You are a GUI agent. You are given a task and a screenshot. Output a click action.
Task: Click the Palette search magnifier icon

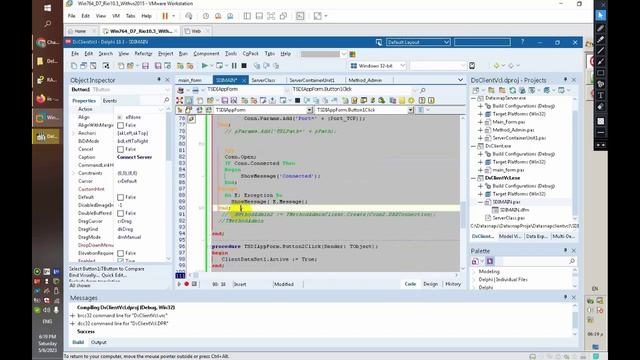(572, 261)
